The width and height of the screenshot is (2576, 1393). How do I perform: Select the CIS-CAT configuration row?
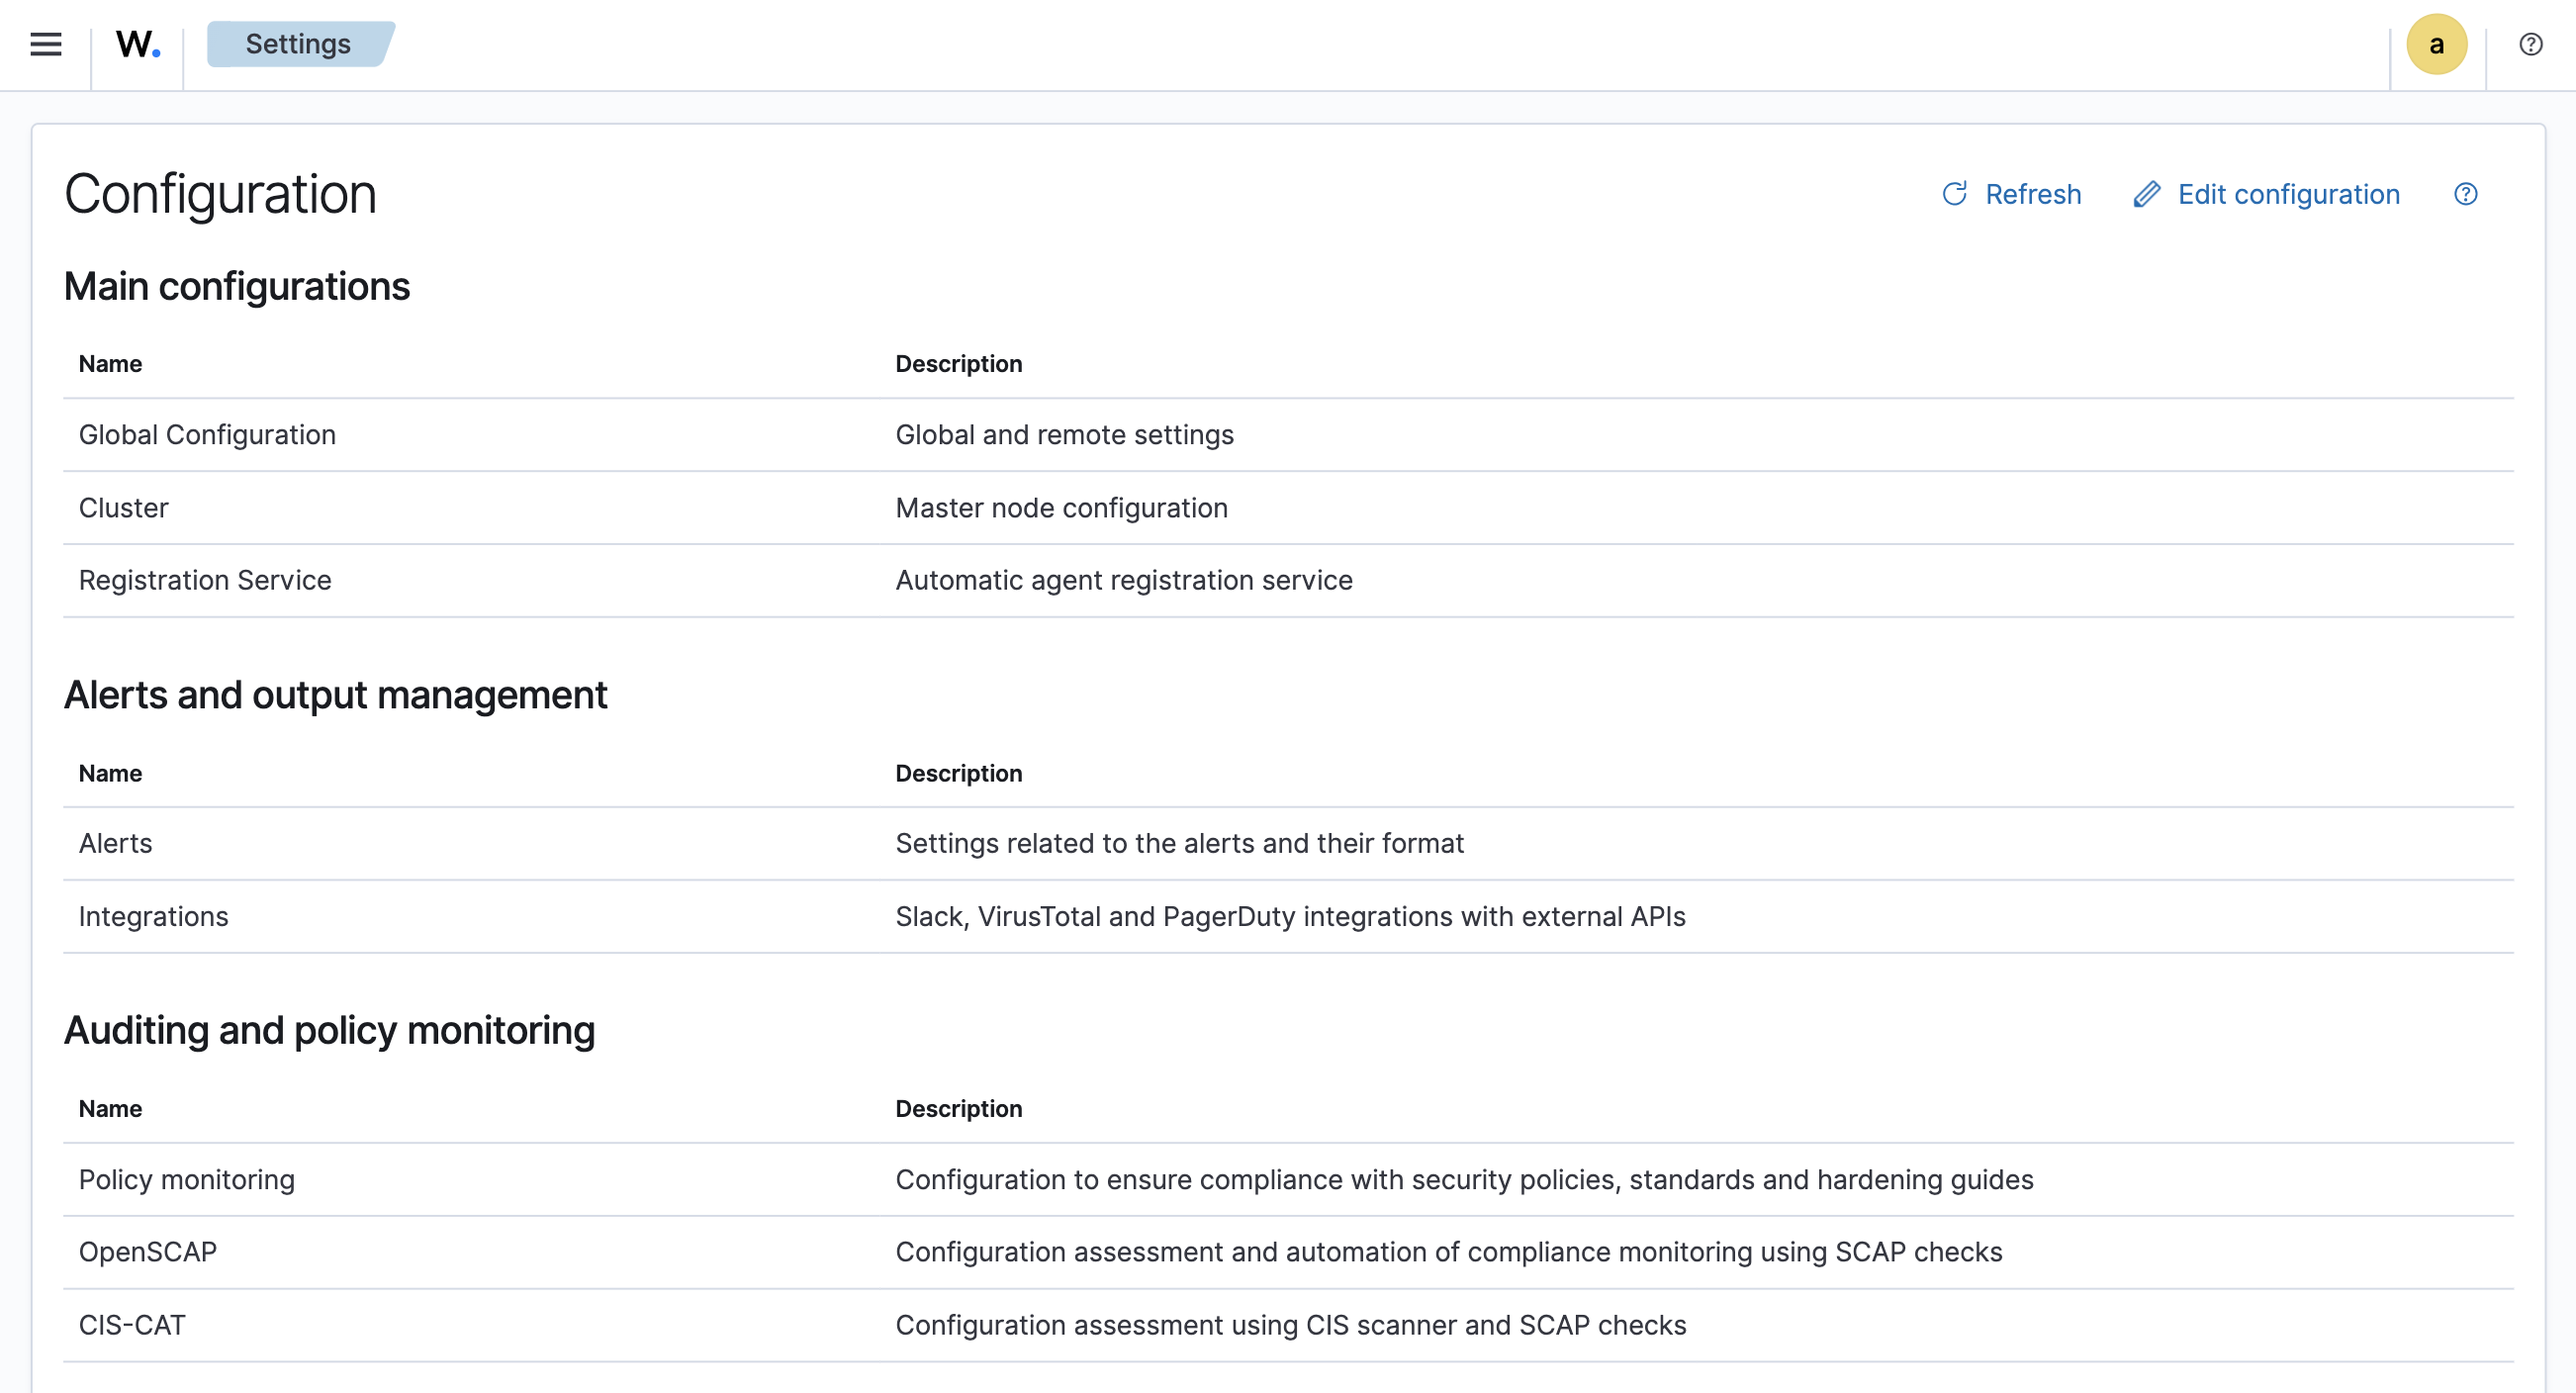tap(132, 1324)
